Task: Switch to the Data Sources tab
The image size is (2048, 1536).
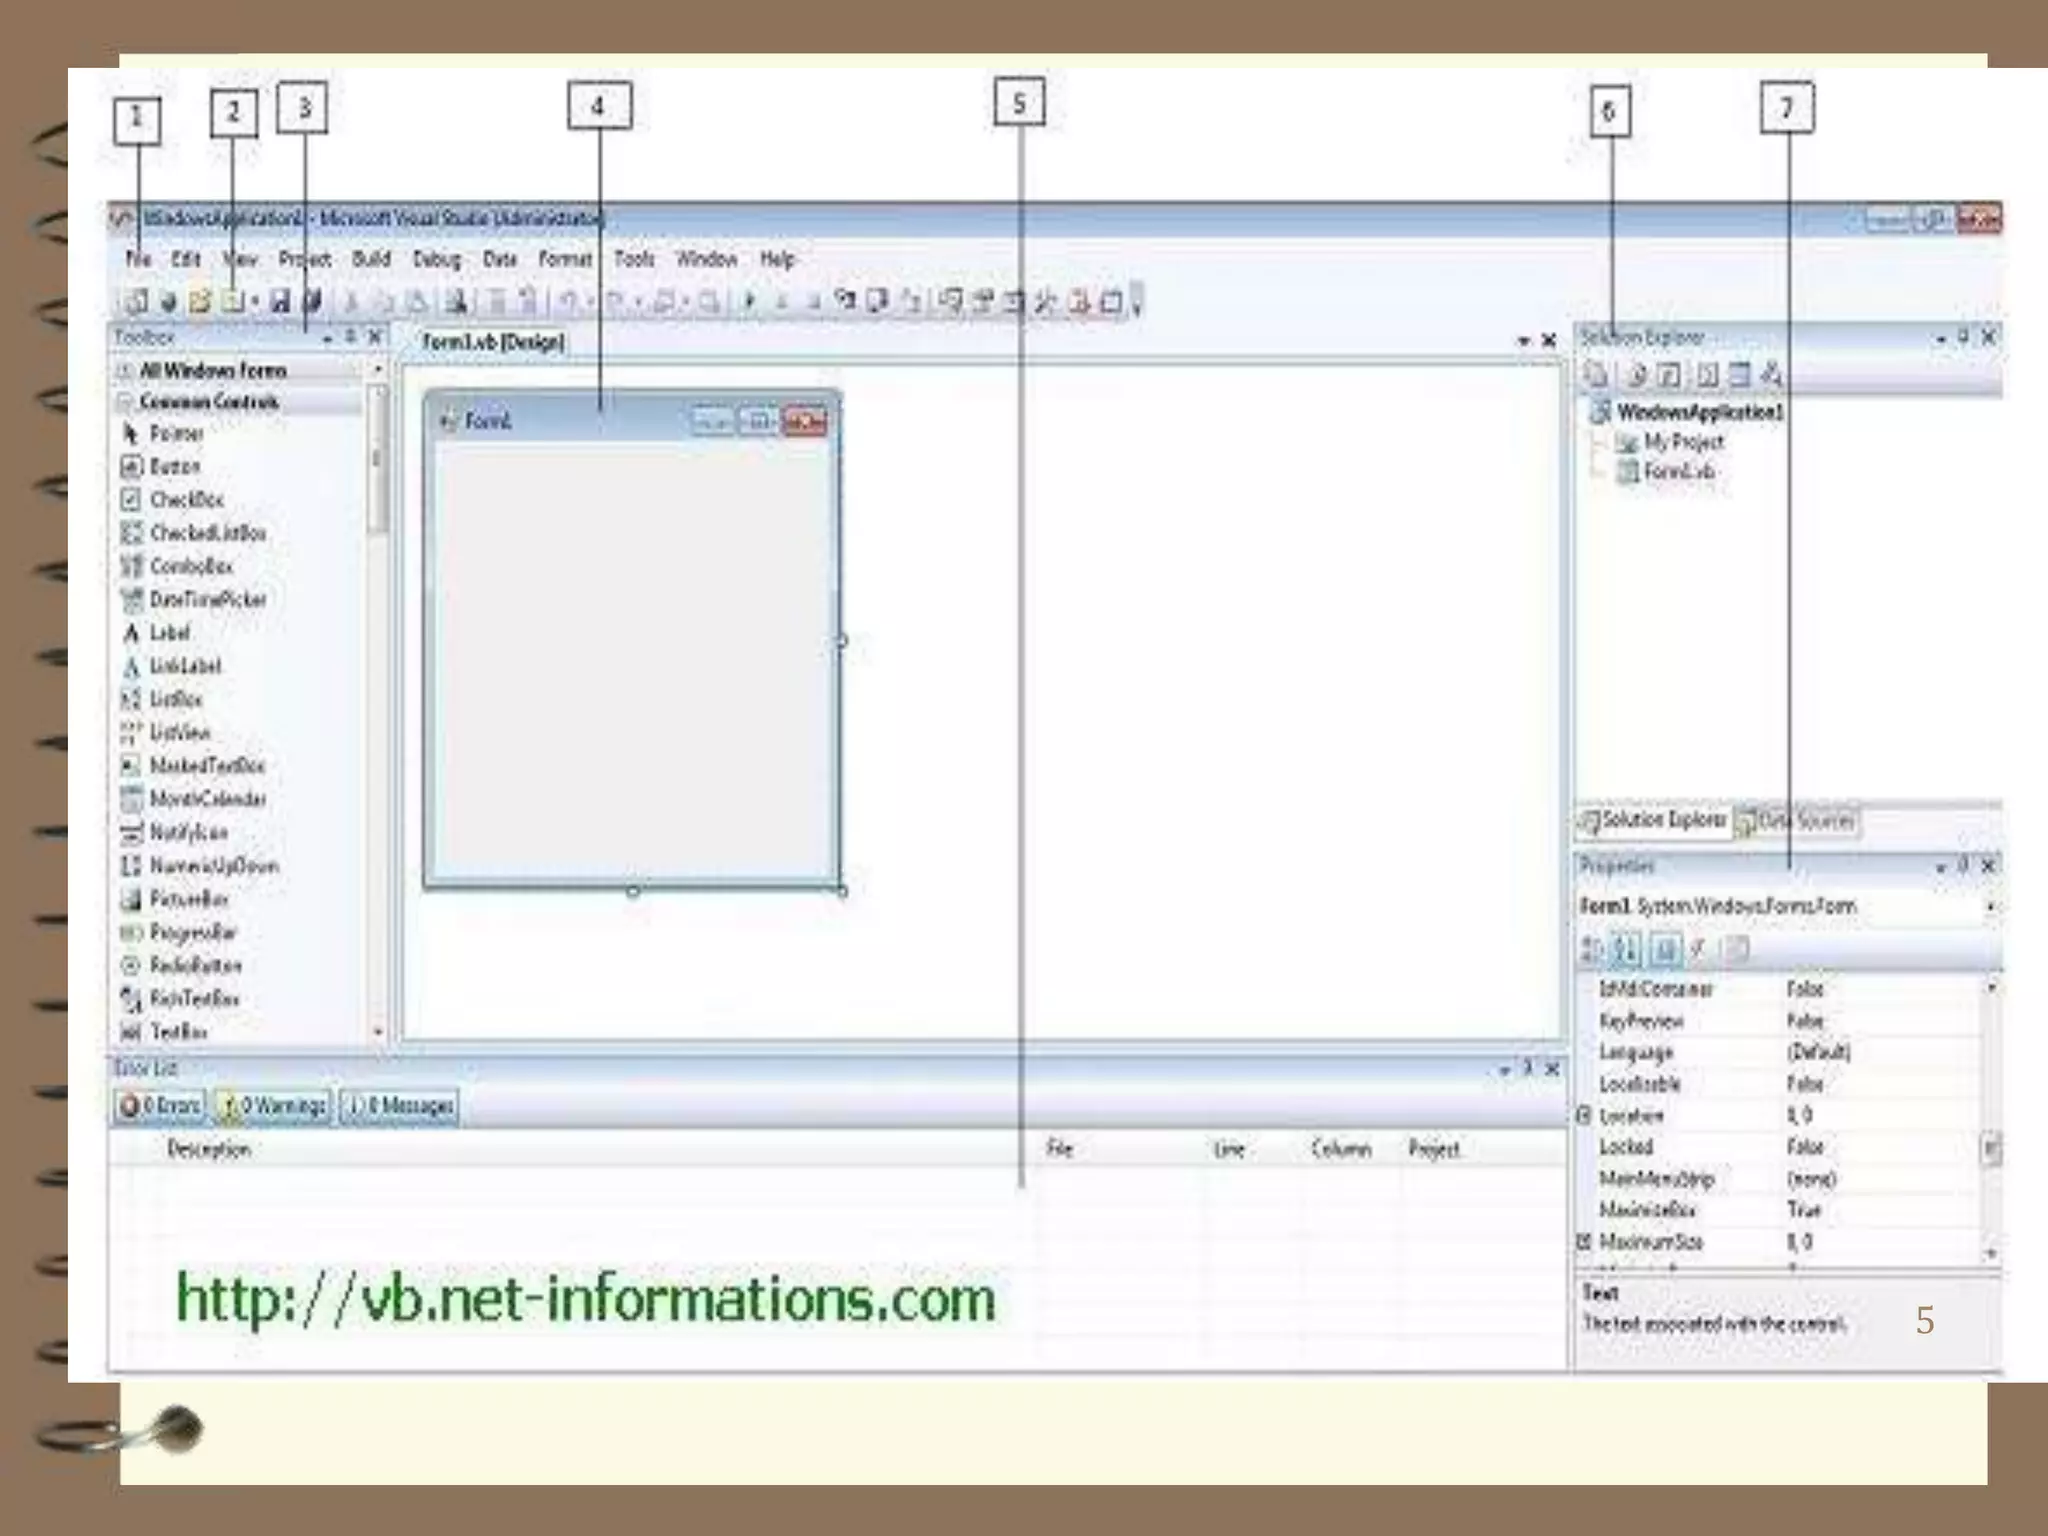Action: [1797, 821]
